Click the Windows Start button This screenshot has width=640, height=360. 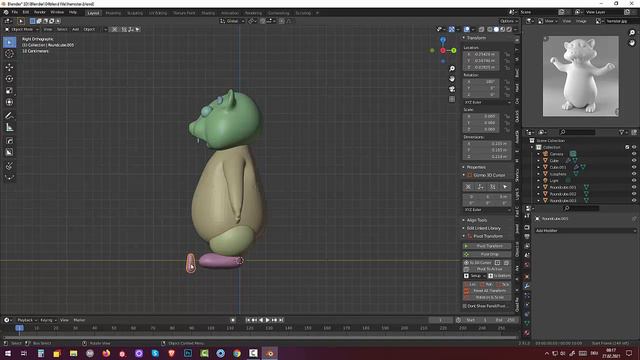click(x=7, y=353)
